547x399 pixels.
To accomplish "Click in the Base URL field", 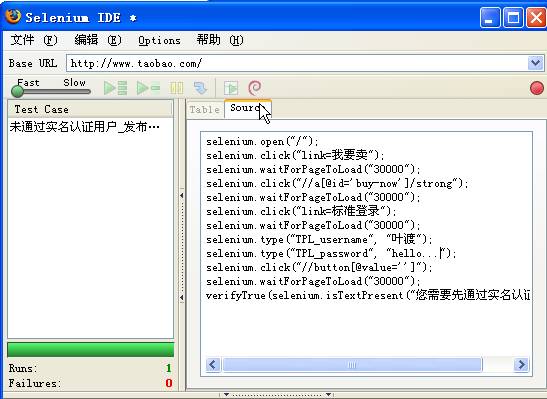I will click(297, 63).
